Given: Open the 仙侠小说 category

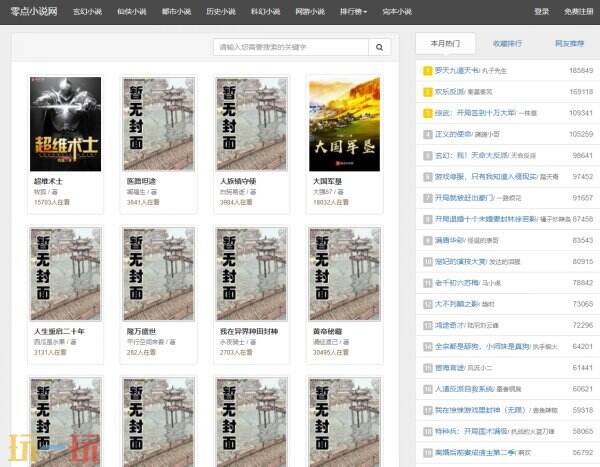Looking at the screenshot, I should pos(132,12).
